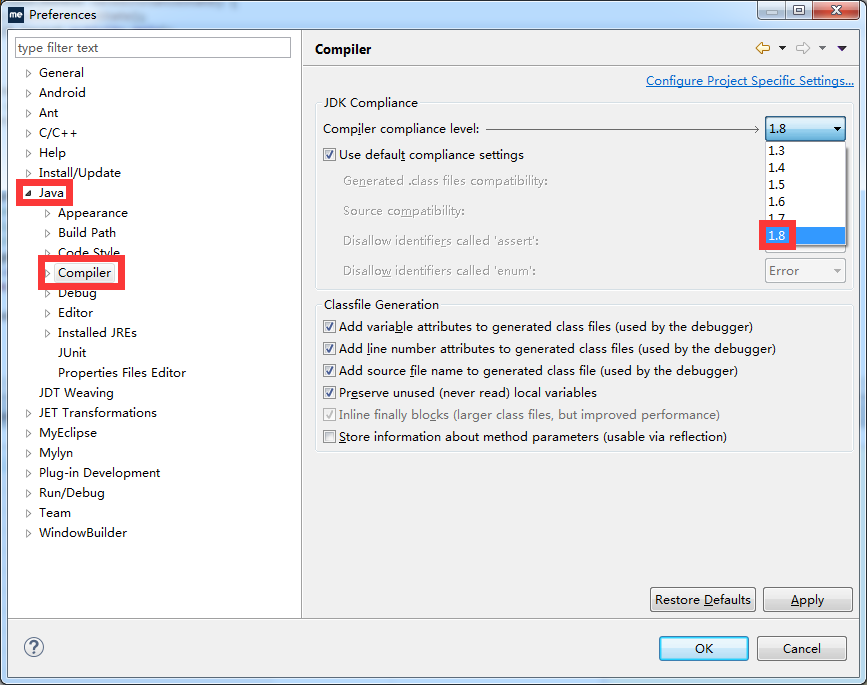Expand the JET Transformations node
Viewport: 867px width, 685px height.
(28, 413)
